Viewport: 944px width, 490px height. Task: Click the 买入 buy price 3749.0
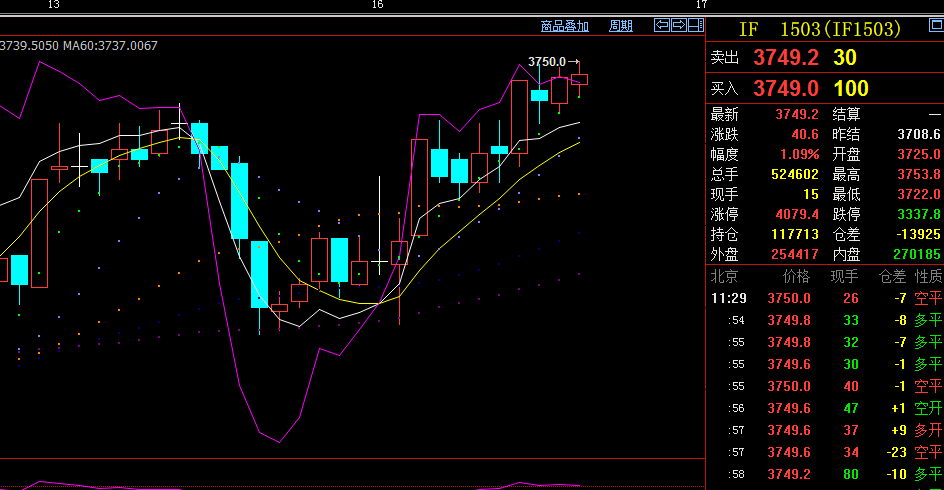click(x=786, y=89)
